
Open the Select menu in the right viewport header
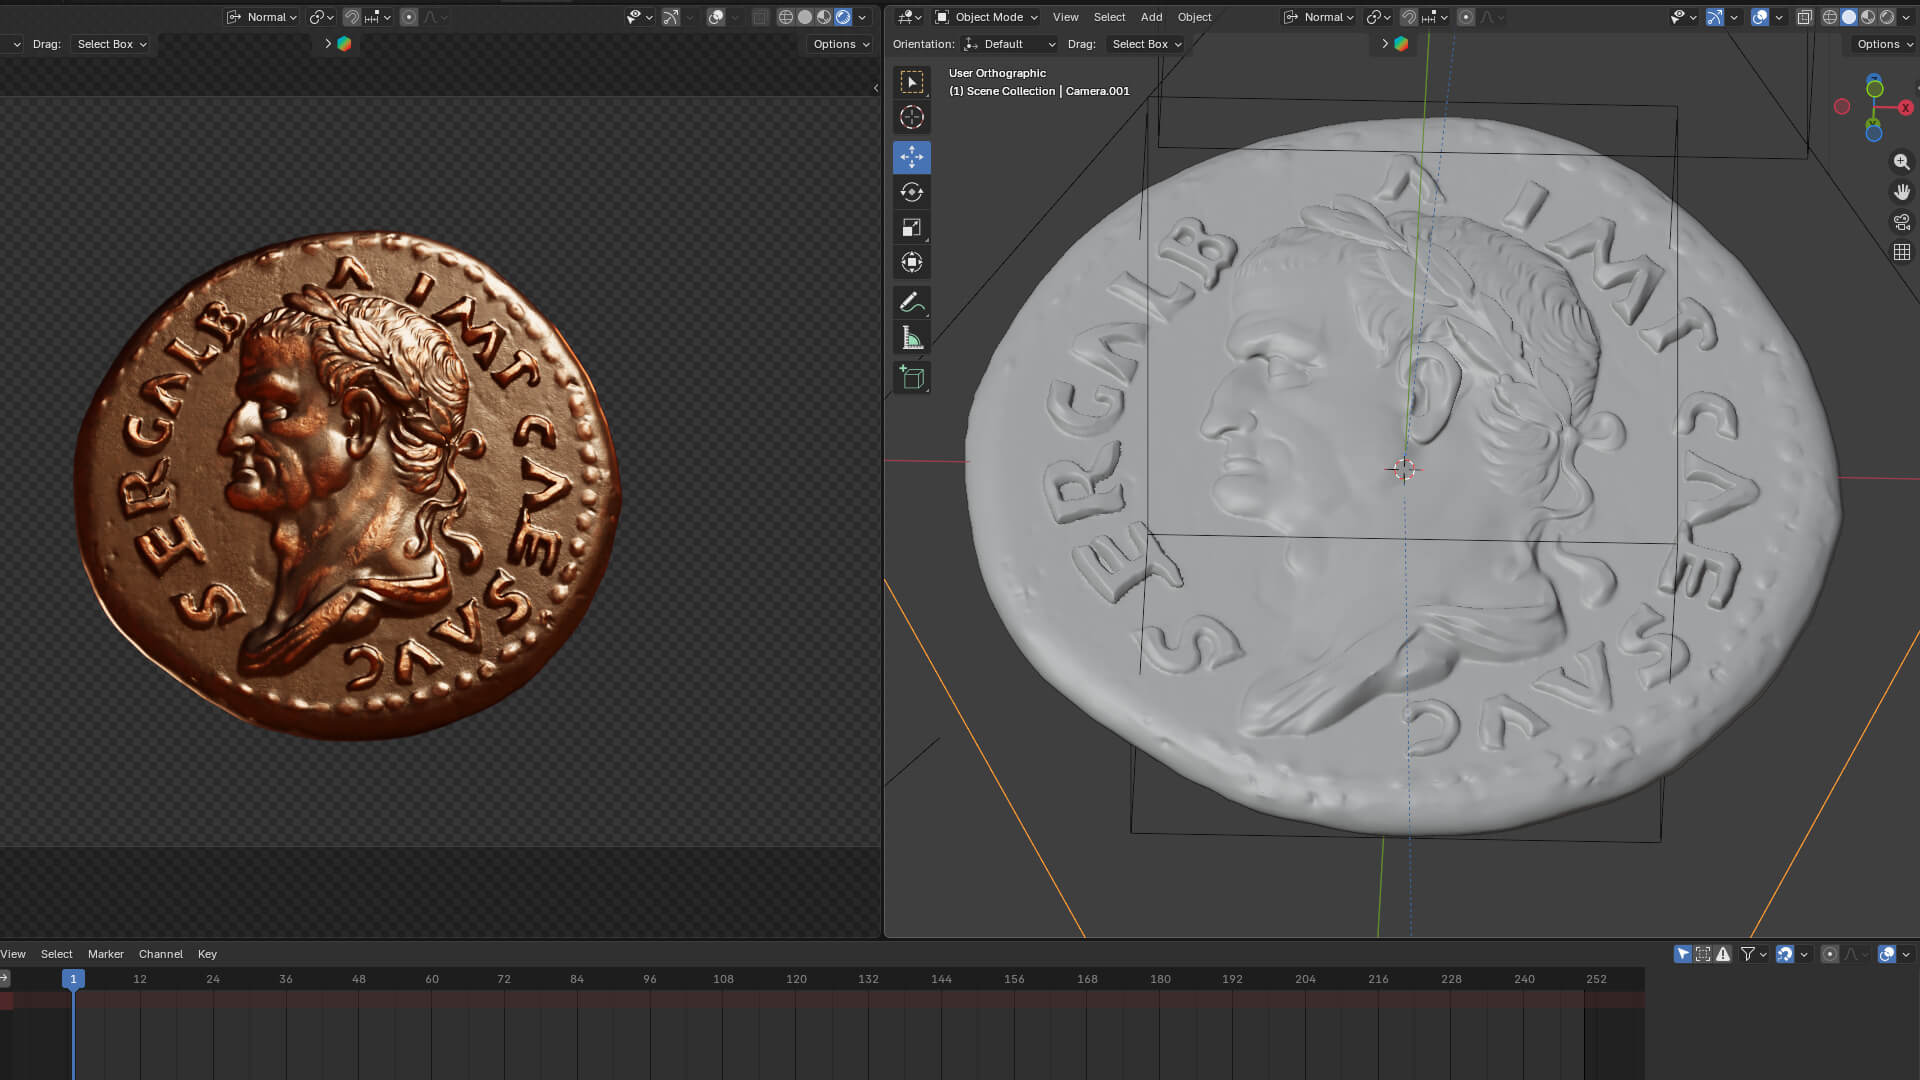[1109, 17]
